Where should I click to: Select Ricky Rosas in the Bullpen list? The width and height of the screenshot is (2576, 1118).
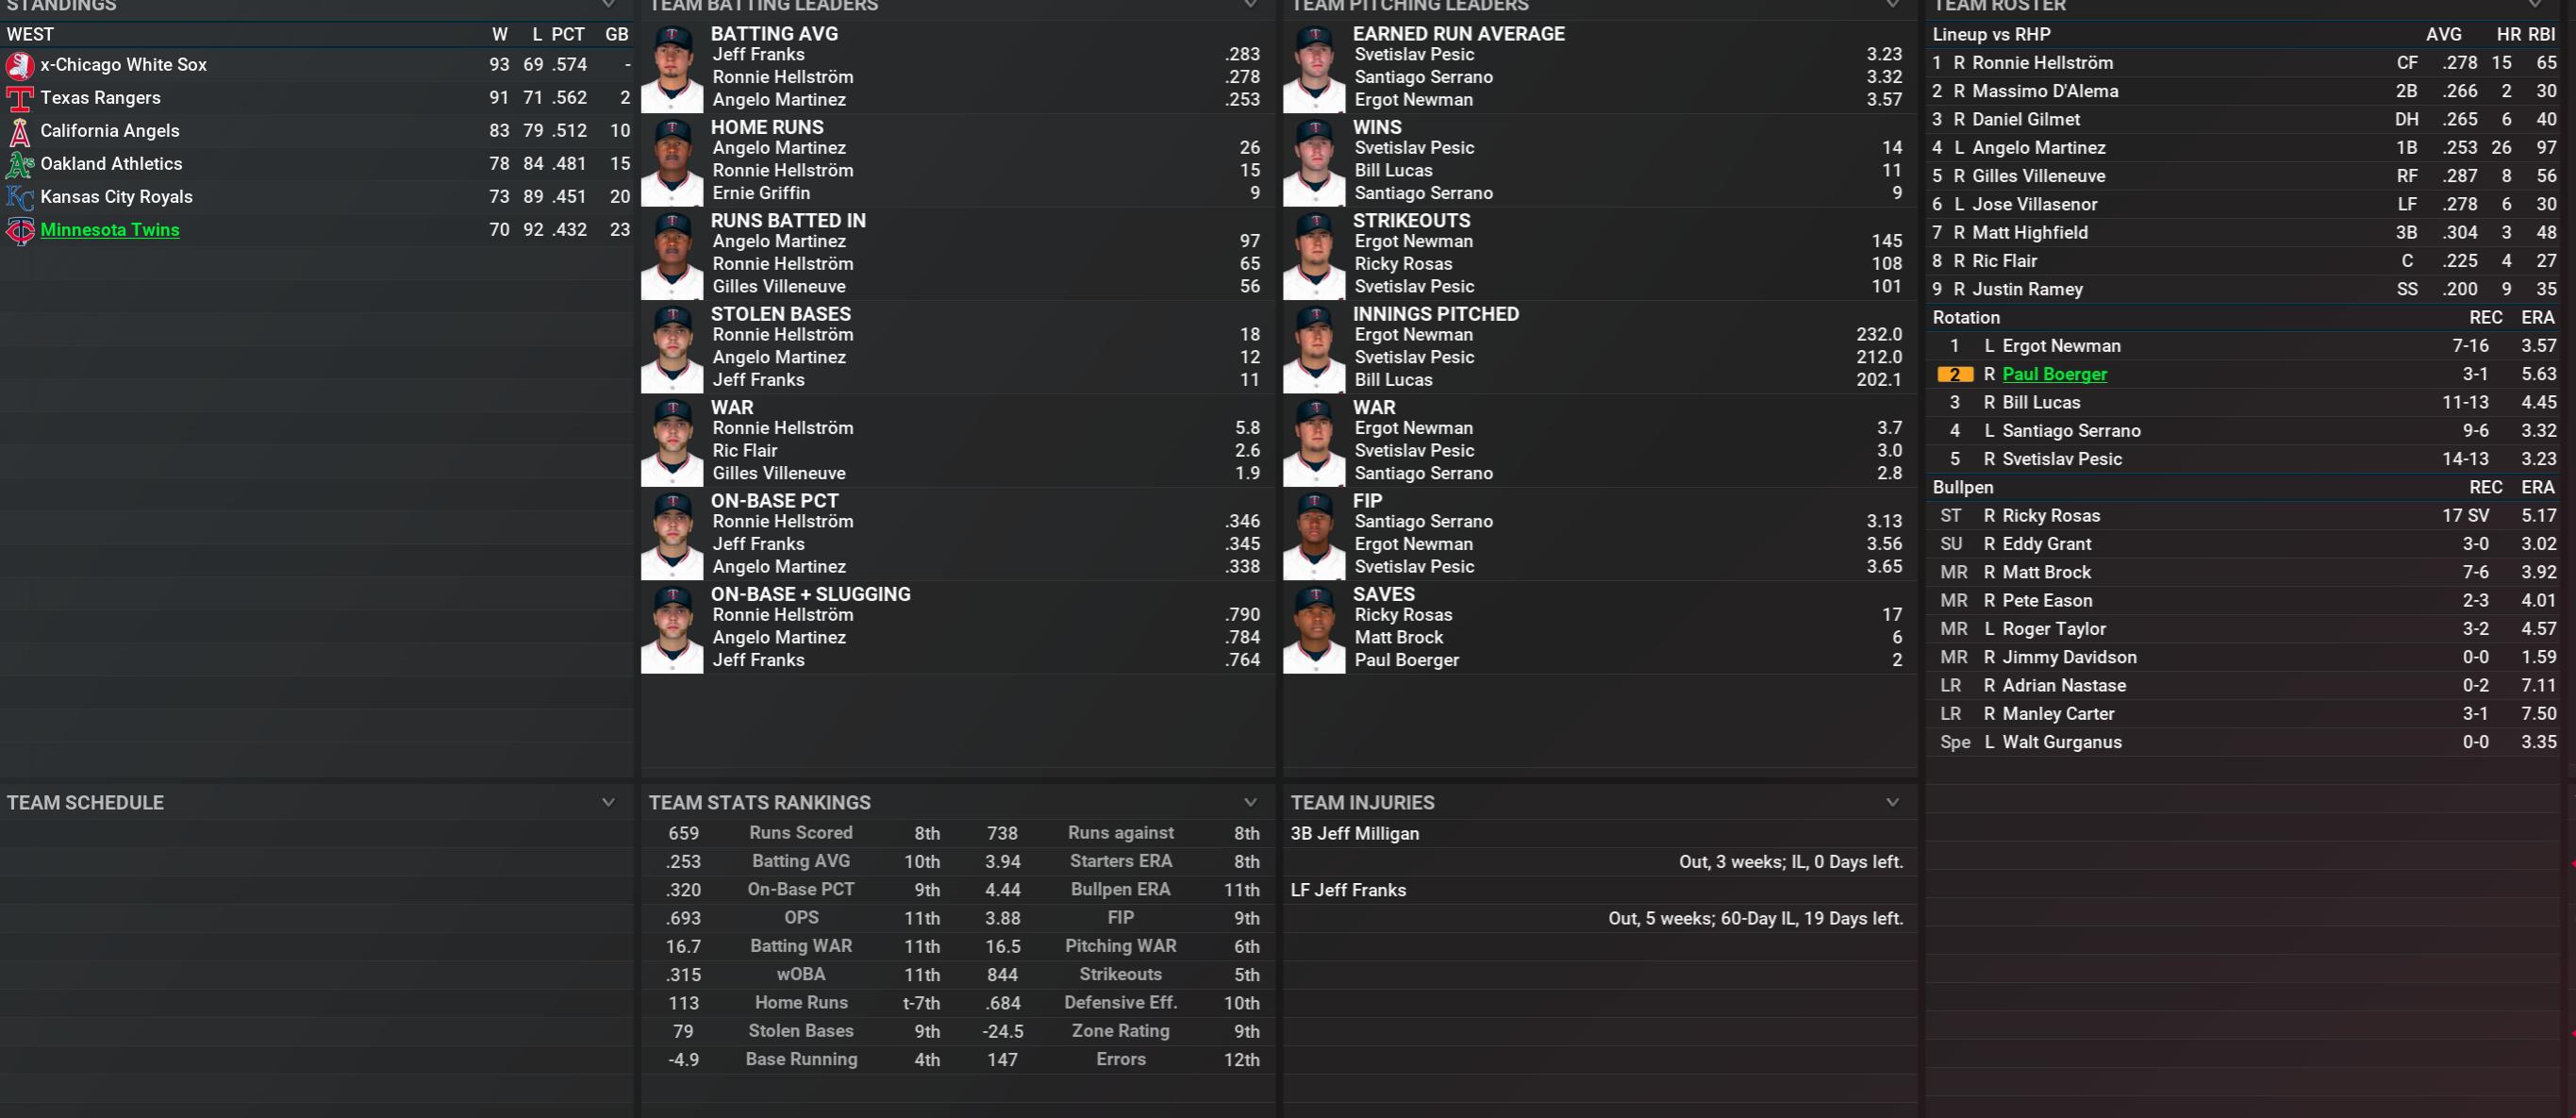coord(2050,516)
